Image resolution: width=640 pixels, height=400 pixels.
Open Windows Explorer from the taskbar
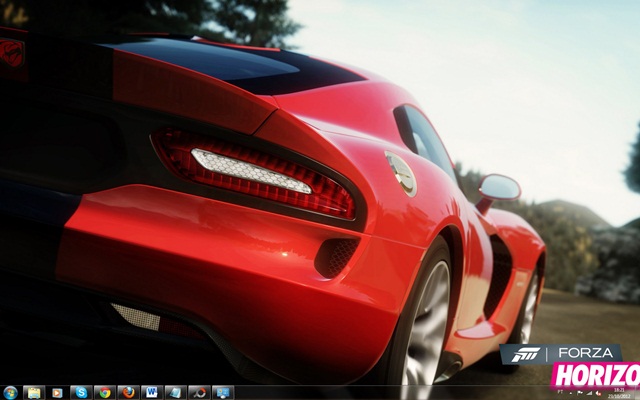[34, 393]
